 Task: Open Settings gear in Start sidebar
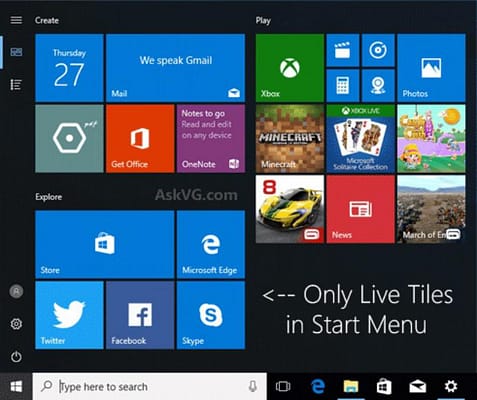pyautogui.click(x=16, y=324)
